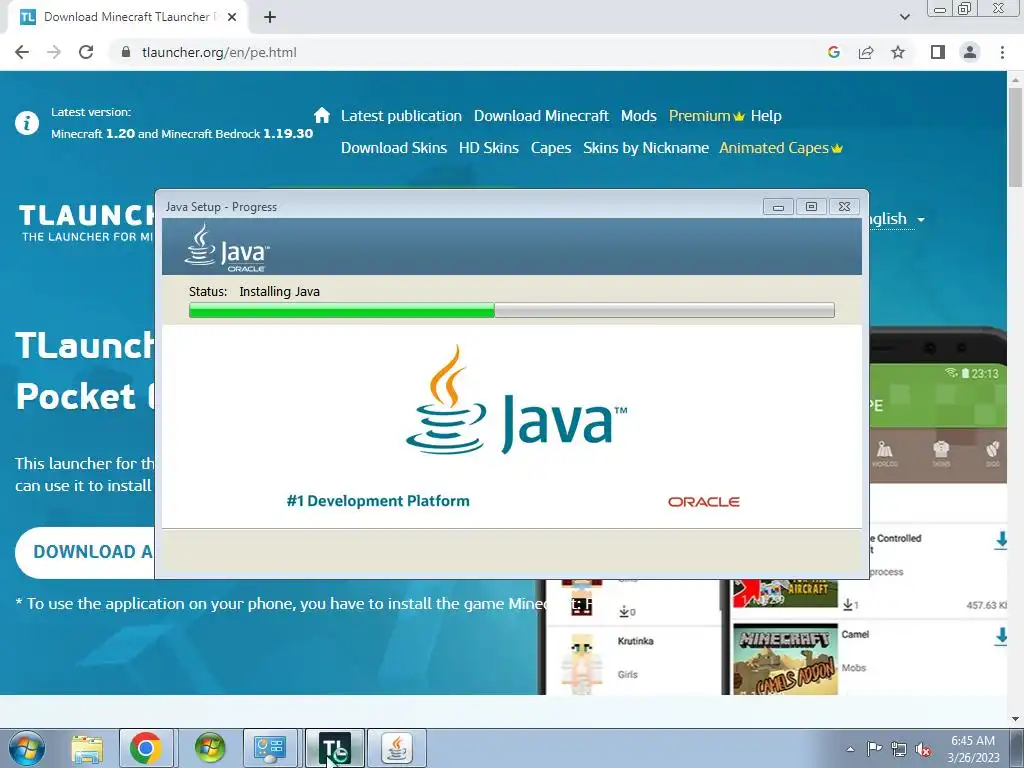
Task: Click the Camels Addon thumbnail
Action: pos(785,658)
